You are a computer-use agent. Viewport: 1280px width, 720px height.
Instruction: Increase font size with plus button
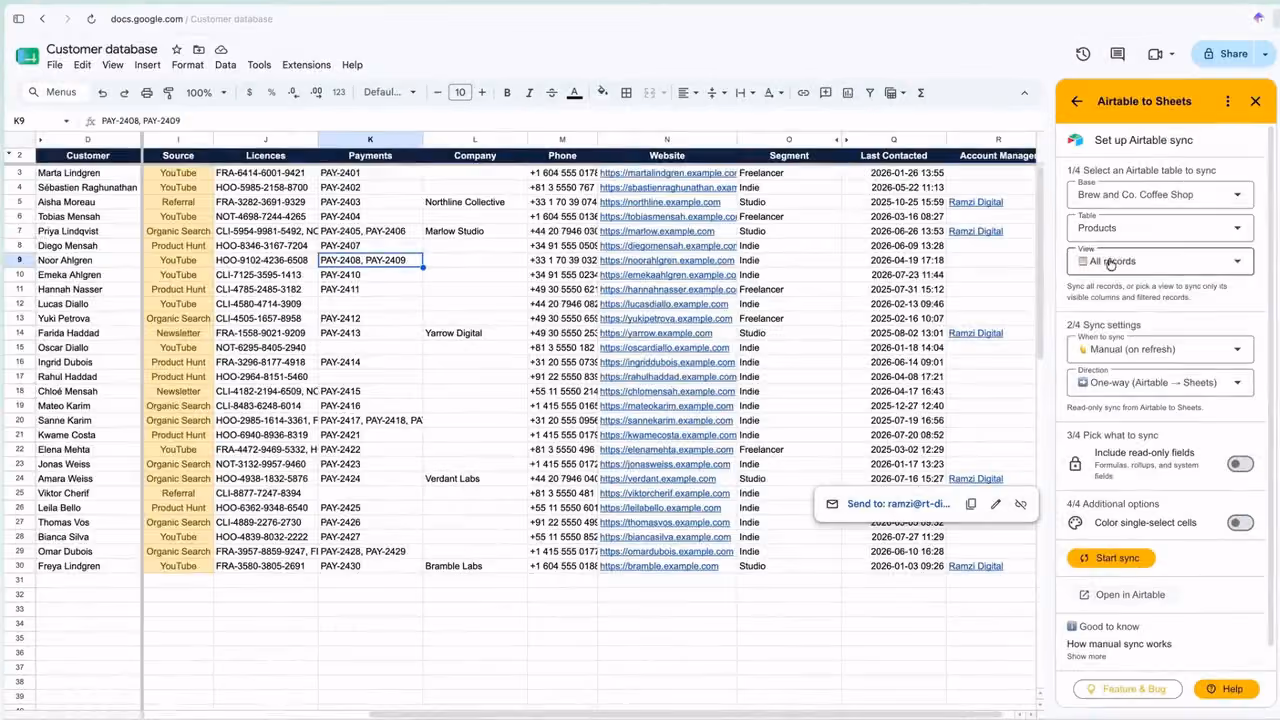click(482, 93)
